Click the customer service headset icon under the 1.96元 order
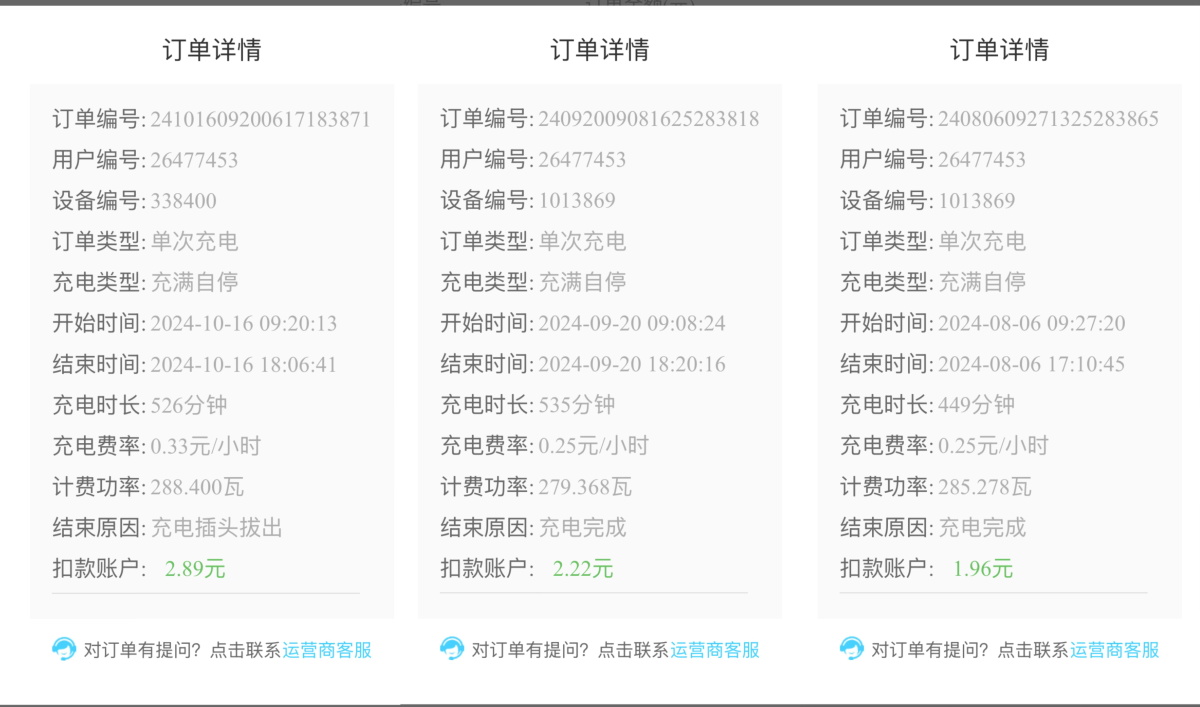1200x707 pixels. point(852,649)
